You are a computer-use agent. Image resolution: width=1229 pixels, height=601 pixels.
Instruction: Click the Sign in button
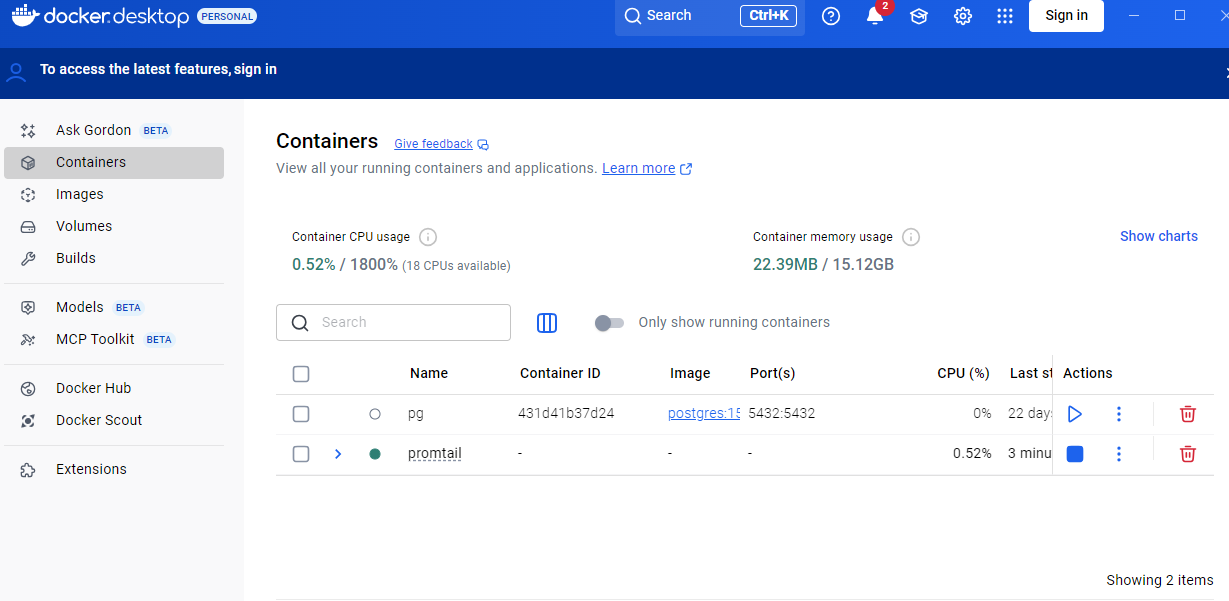pos(1066,16)
